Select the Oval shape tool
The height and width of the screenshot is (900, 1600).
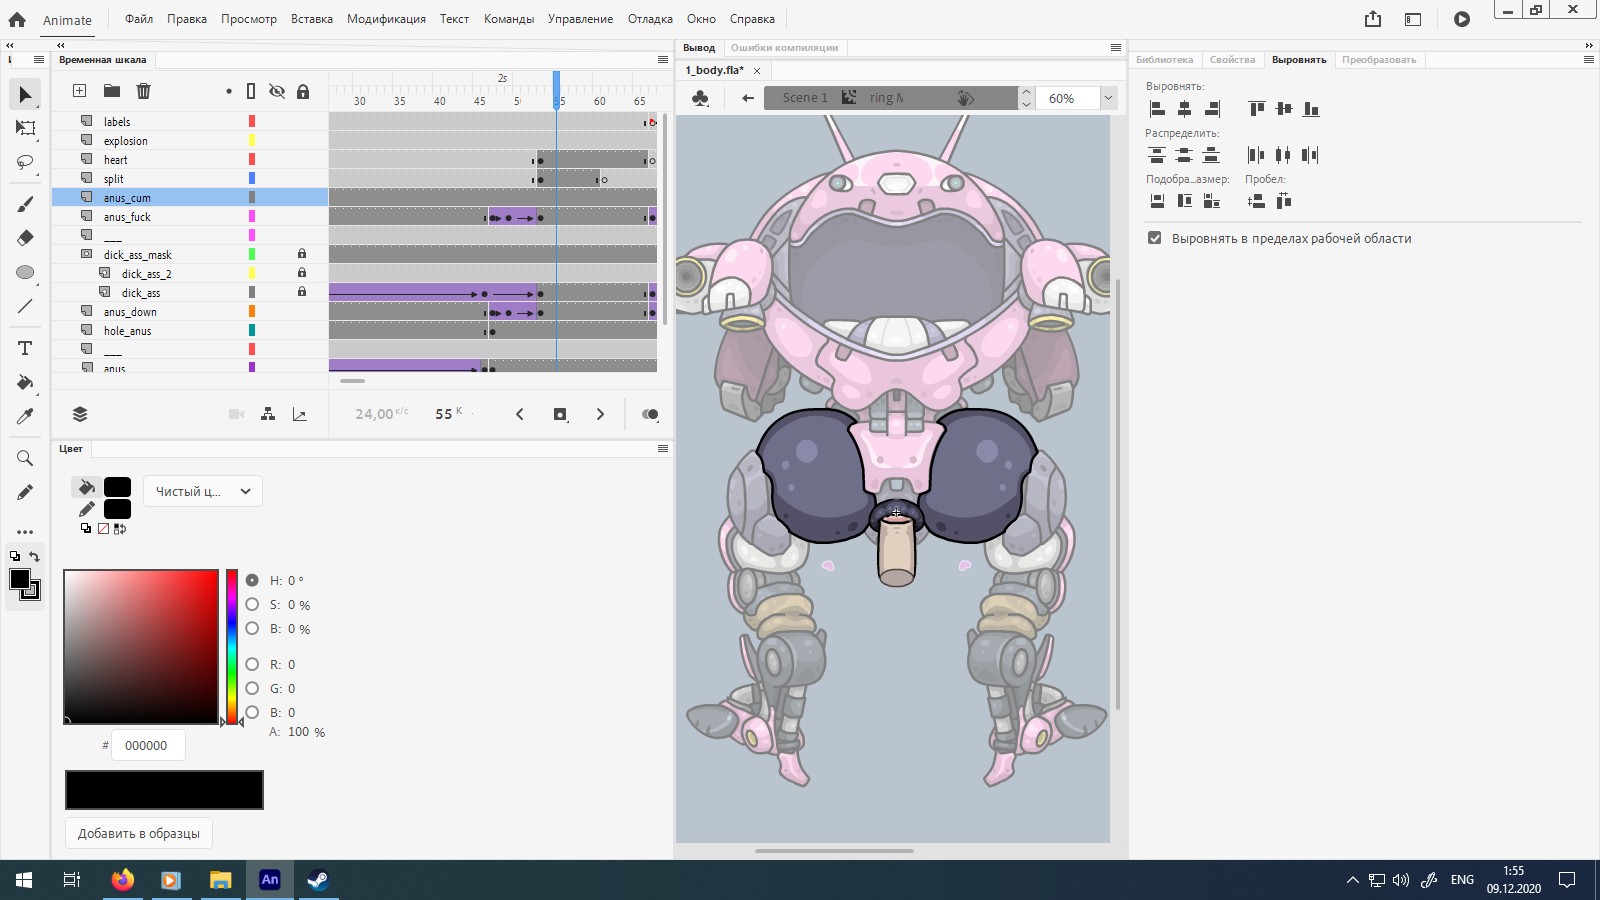(25, 272)
